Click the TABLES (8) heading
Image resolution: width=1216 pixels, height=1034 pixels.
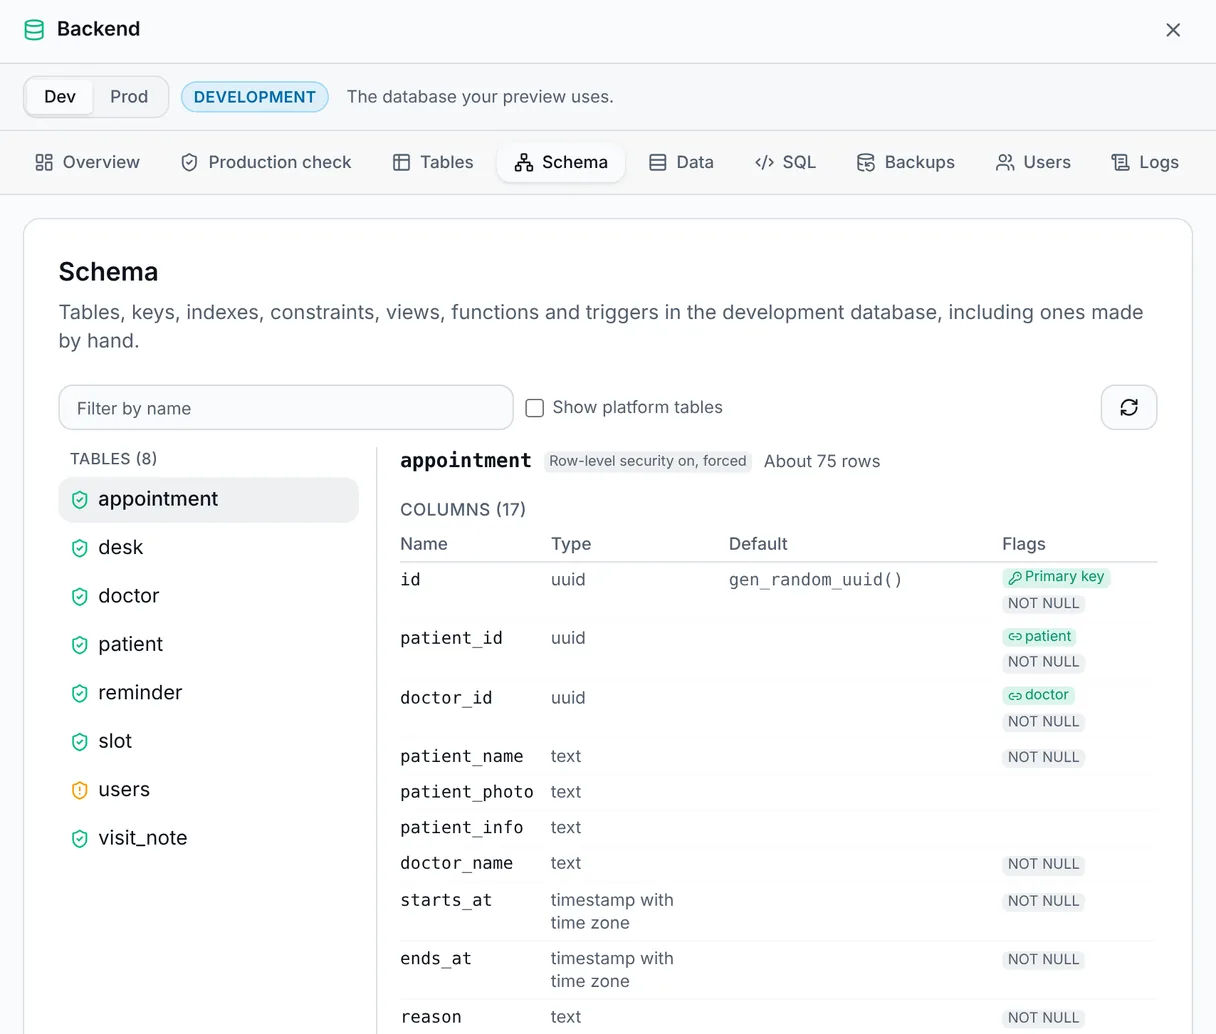(114, 459)
